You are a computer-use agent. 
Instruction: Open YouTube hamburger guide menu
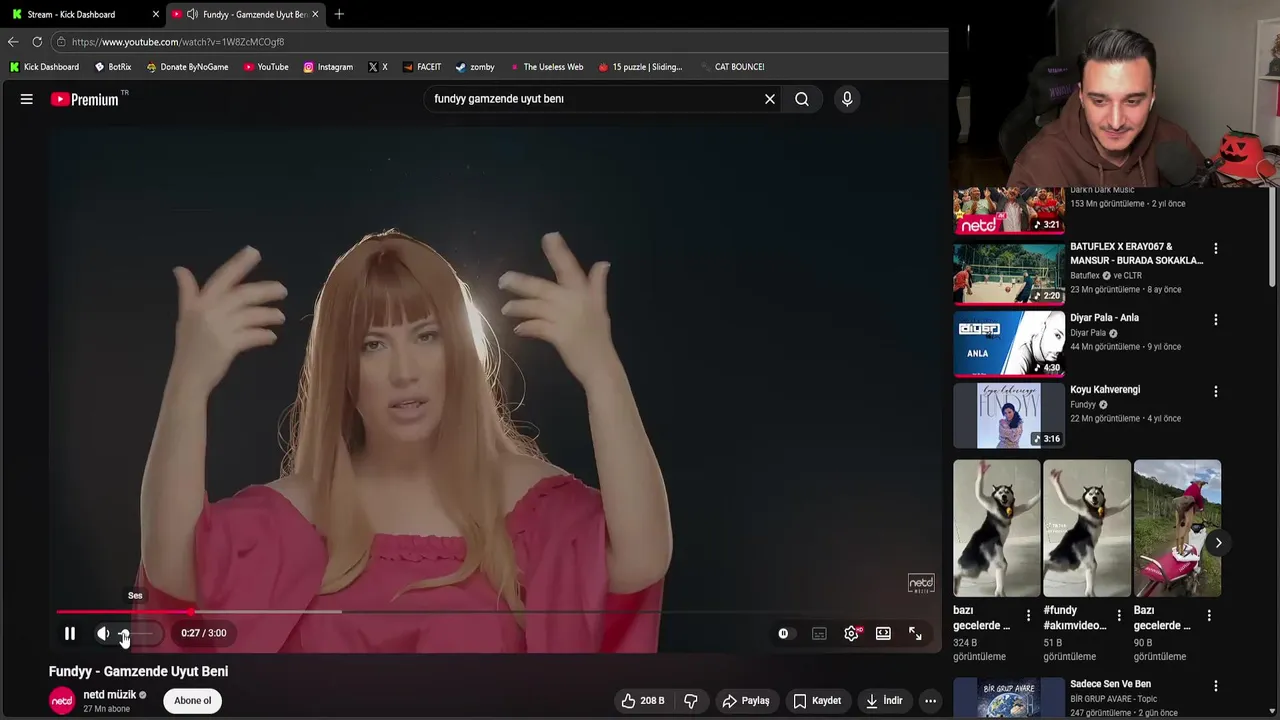pos(27,99)
